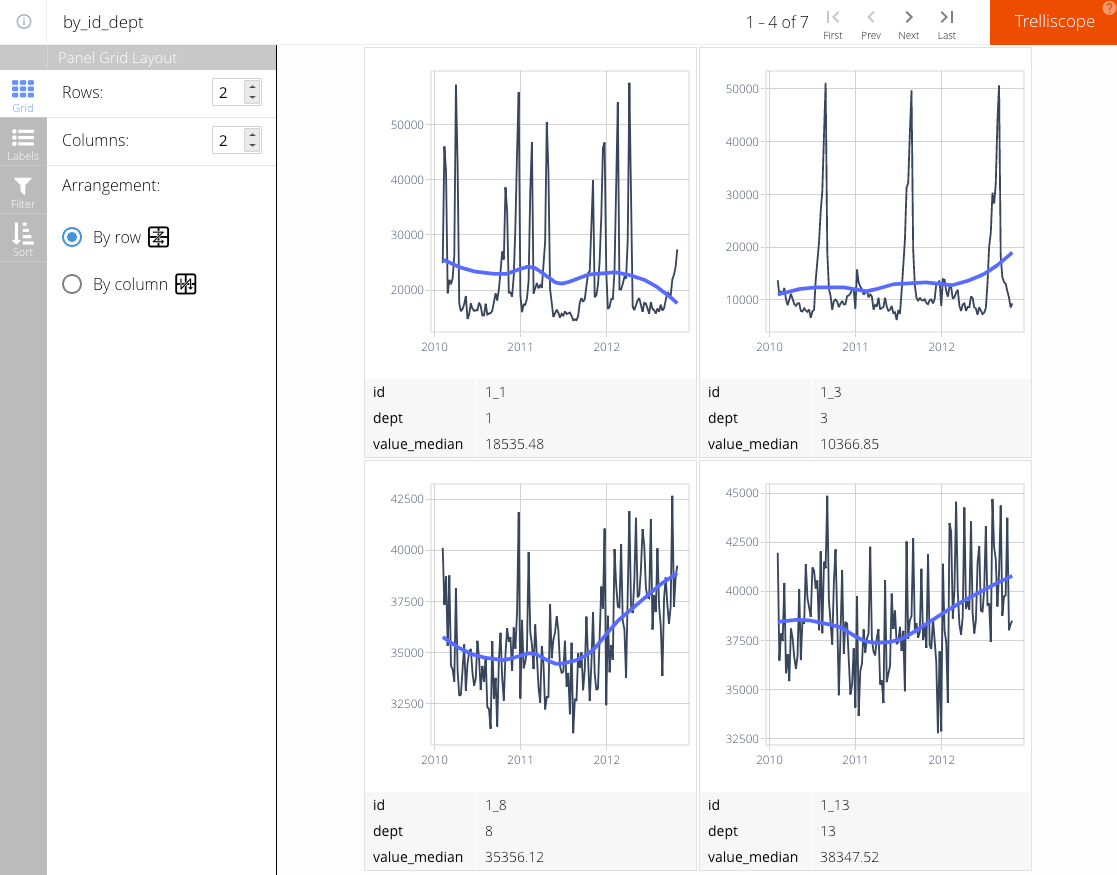
Task: Go to the Next page of panels
Action: pyautogui.click(x=908, y=24)
